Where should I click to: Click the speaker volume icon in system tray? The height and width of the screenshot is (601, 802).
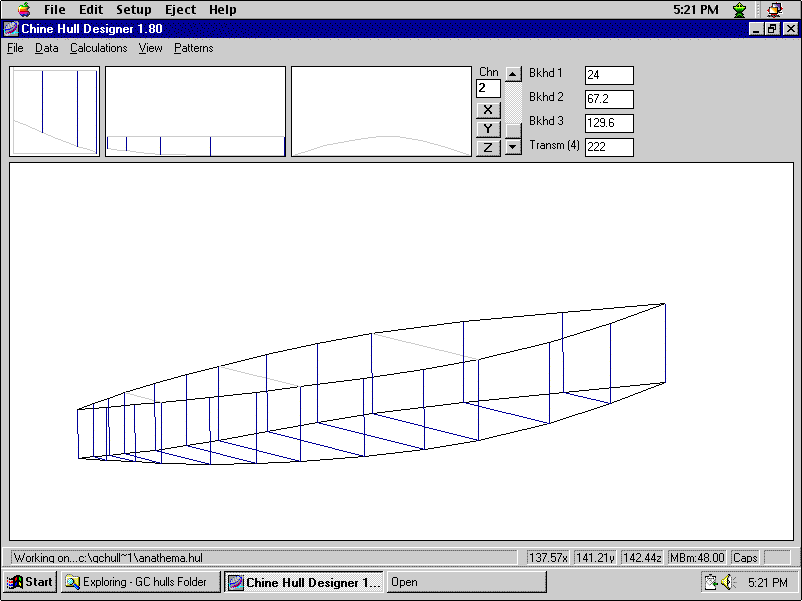(x=727, y=582)
